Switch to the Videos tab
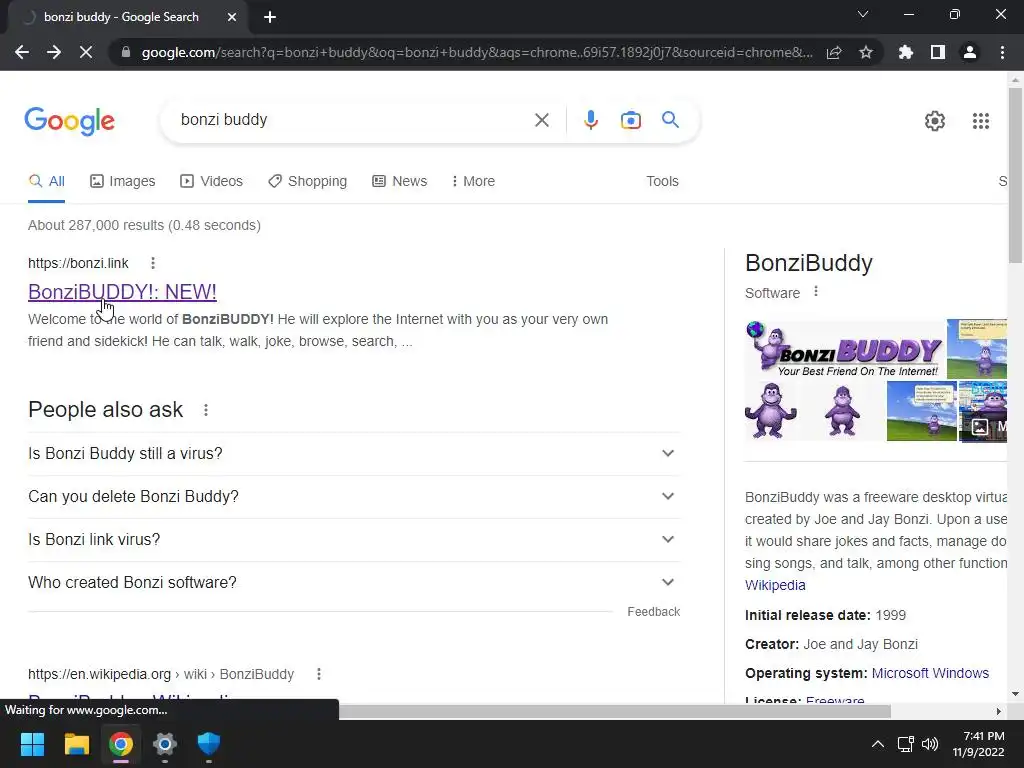This screenshot has width=1024, height=768. 212,182
